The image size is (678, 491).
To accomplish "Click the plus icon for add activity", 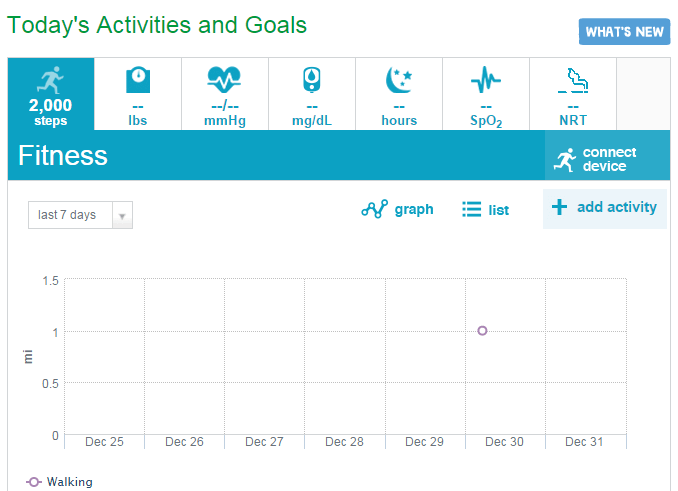I will (559, 207).
